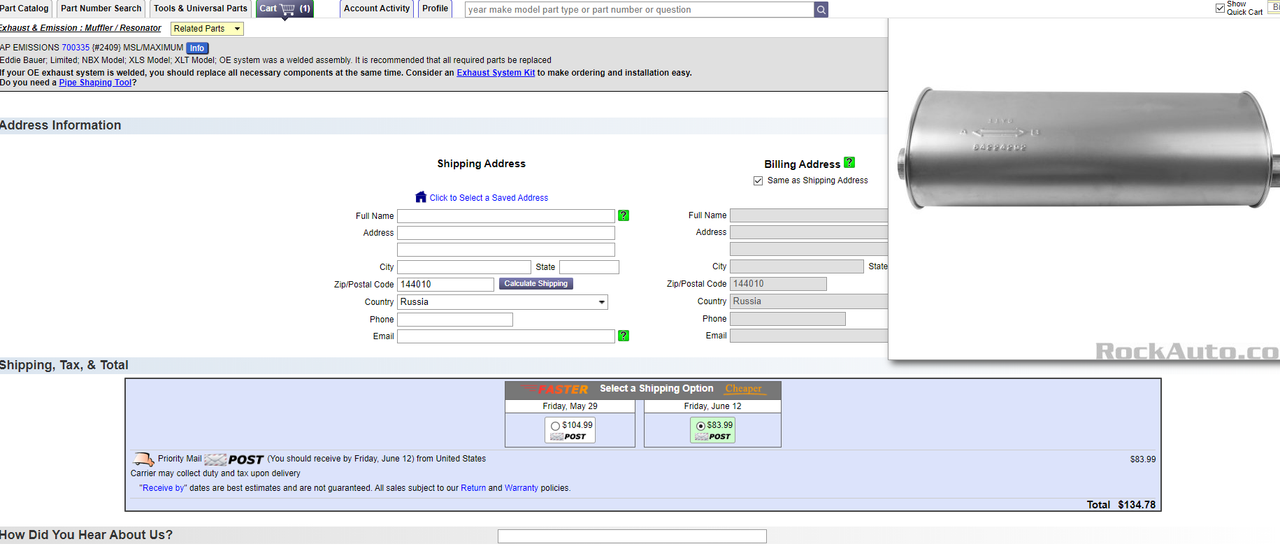The height and width of the screenshot is (549, 1280).
Task: Open Tools & Universal Parts tab
Action: pyautogui.click(x=200, y=8)
